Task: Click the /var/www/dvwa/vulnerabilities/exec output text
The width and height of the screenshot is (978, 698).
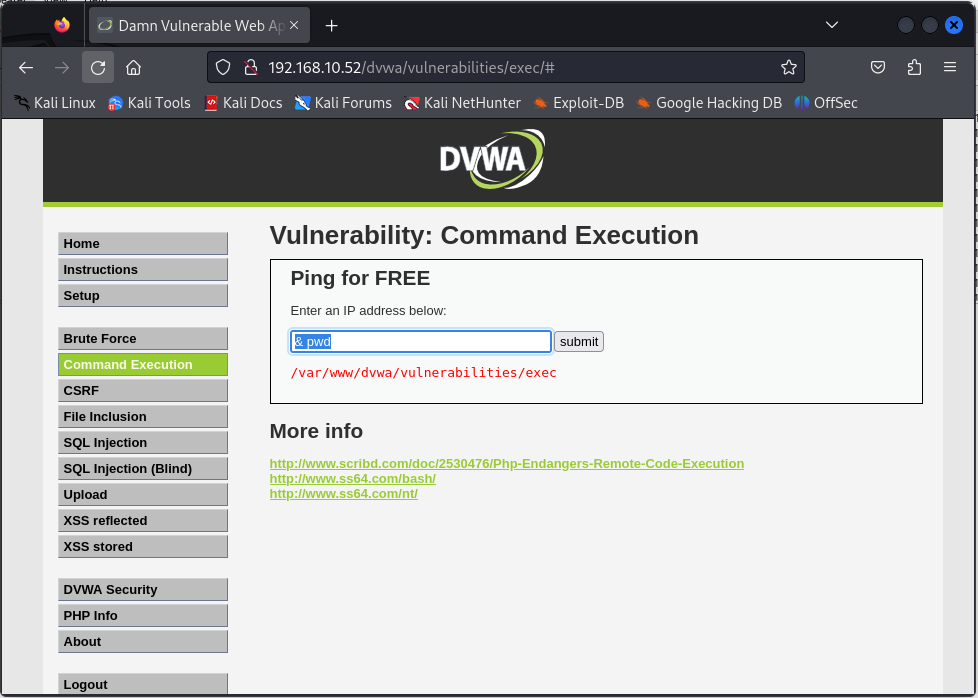Action: 424,373
